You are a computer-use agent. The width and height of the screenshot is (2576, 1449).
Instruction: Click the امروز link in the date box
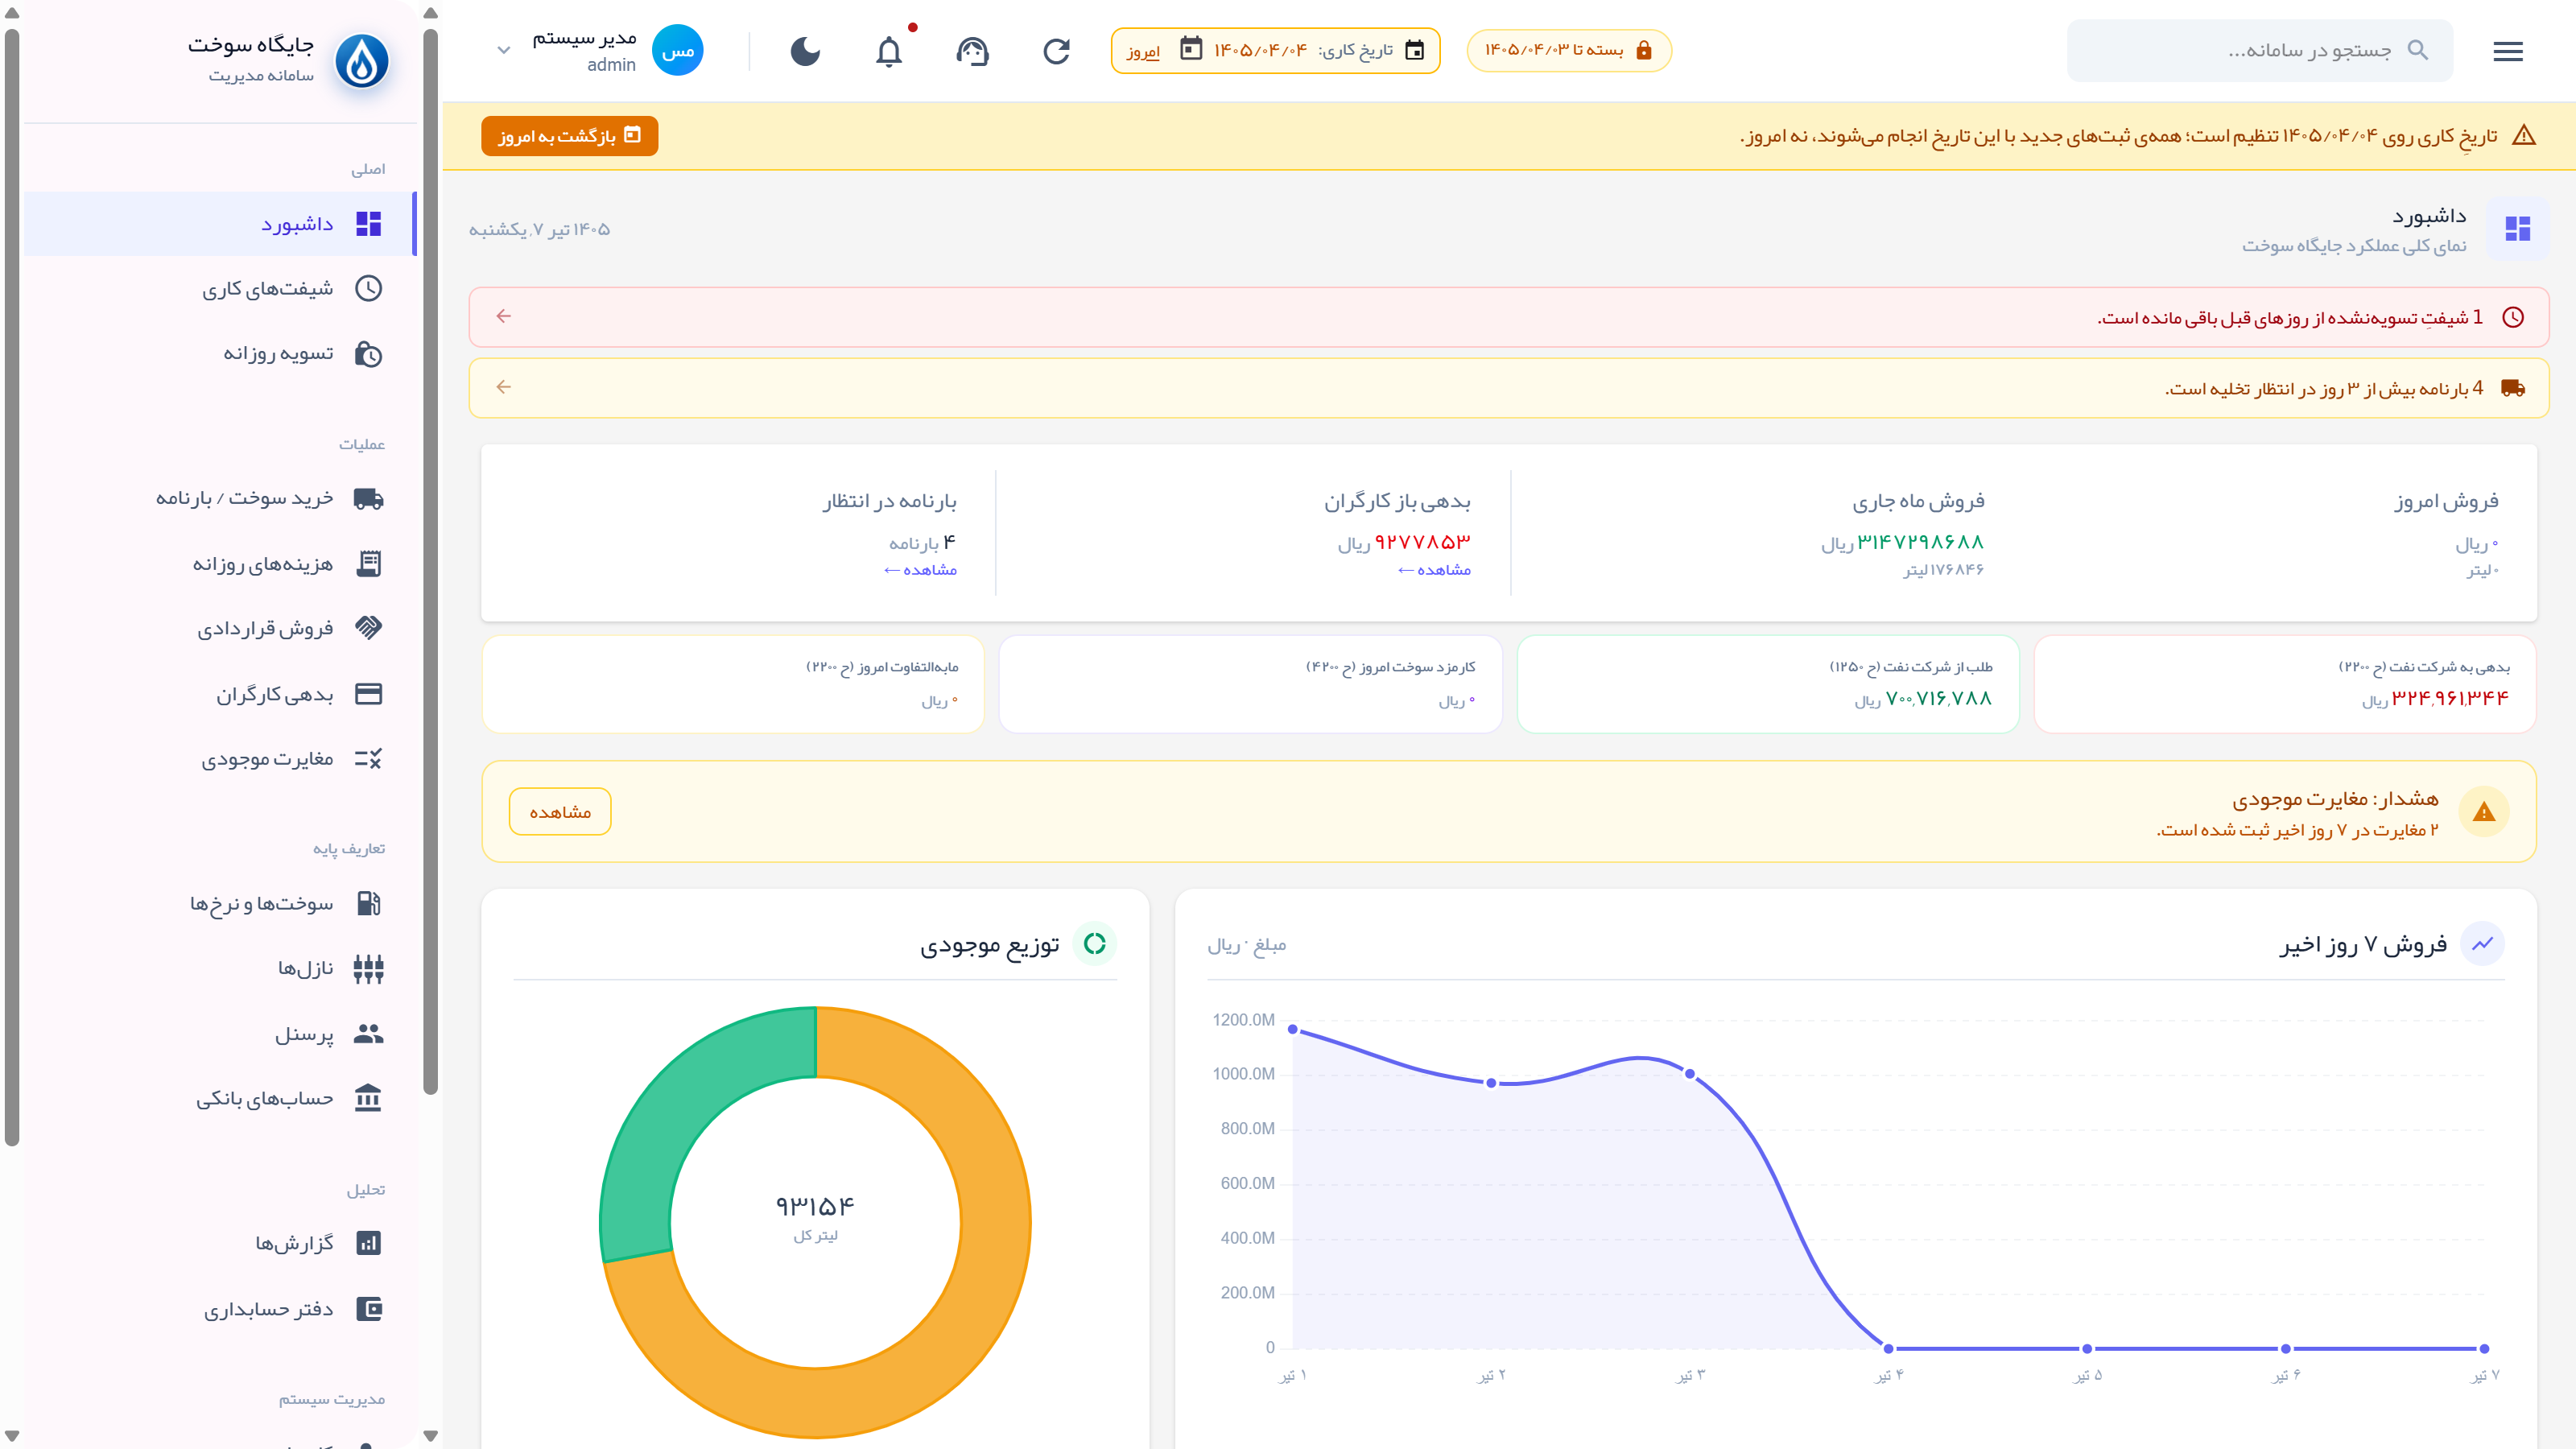pyautogui.click(x=1143, y=51)
